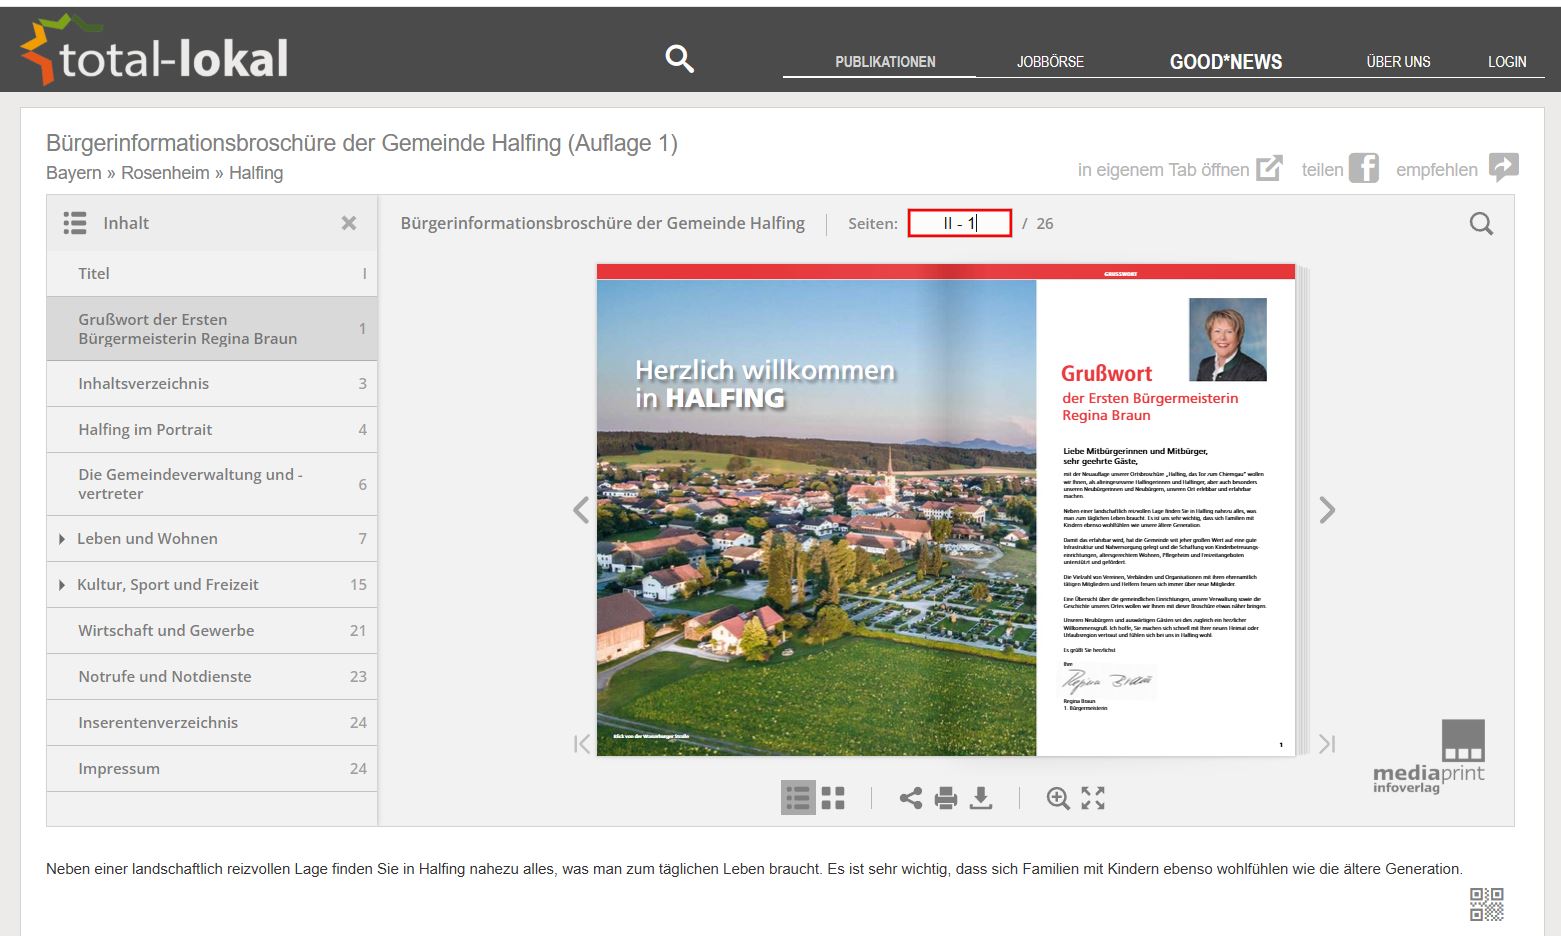Share on Facebook via teilen icon
The height and width of the screenshot is (936, 1561).
(1362, 168)
